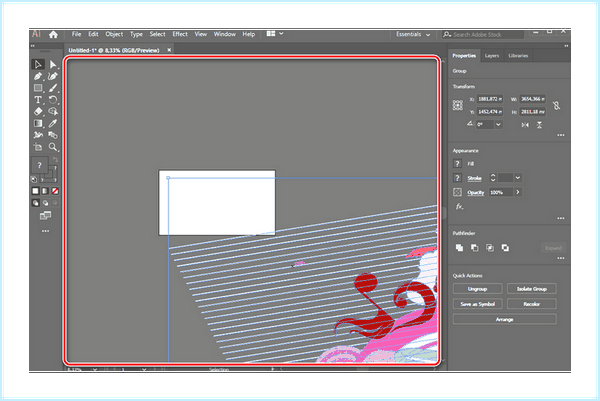The image size is (600, 401).
Task: Select the Zoom magnifier tool
Action: coord(53,147)
